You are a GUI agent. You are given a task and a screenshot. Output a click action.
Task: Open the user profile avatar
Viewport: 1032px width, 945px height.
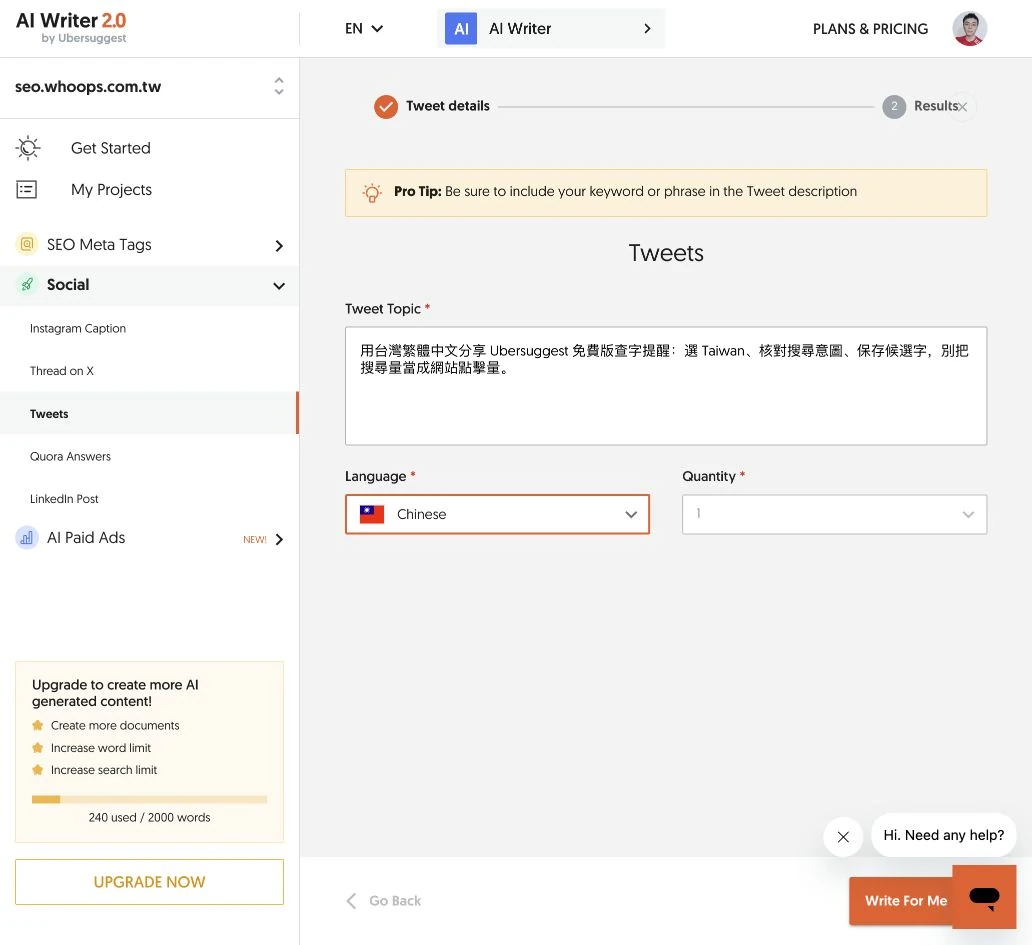969,28
